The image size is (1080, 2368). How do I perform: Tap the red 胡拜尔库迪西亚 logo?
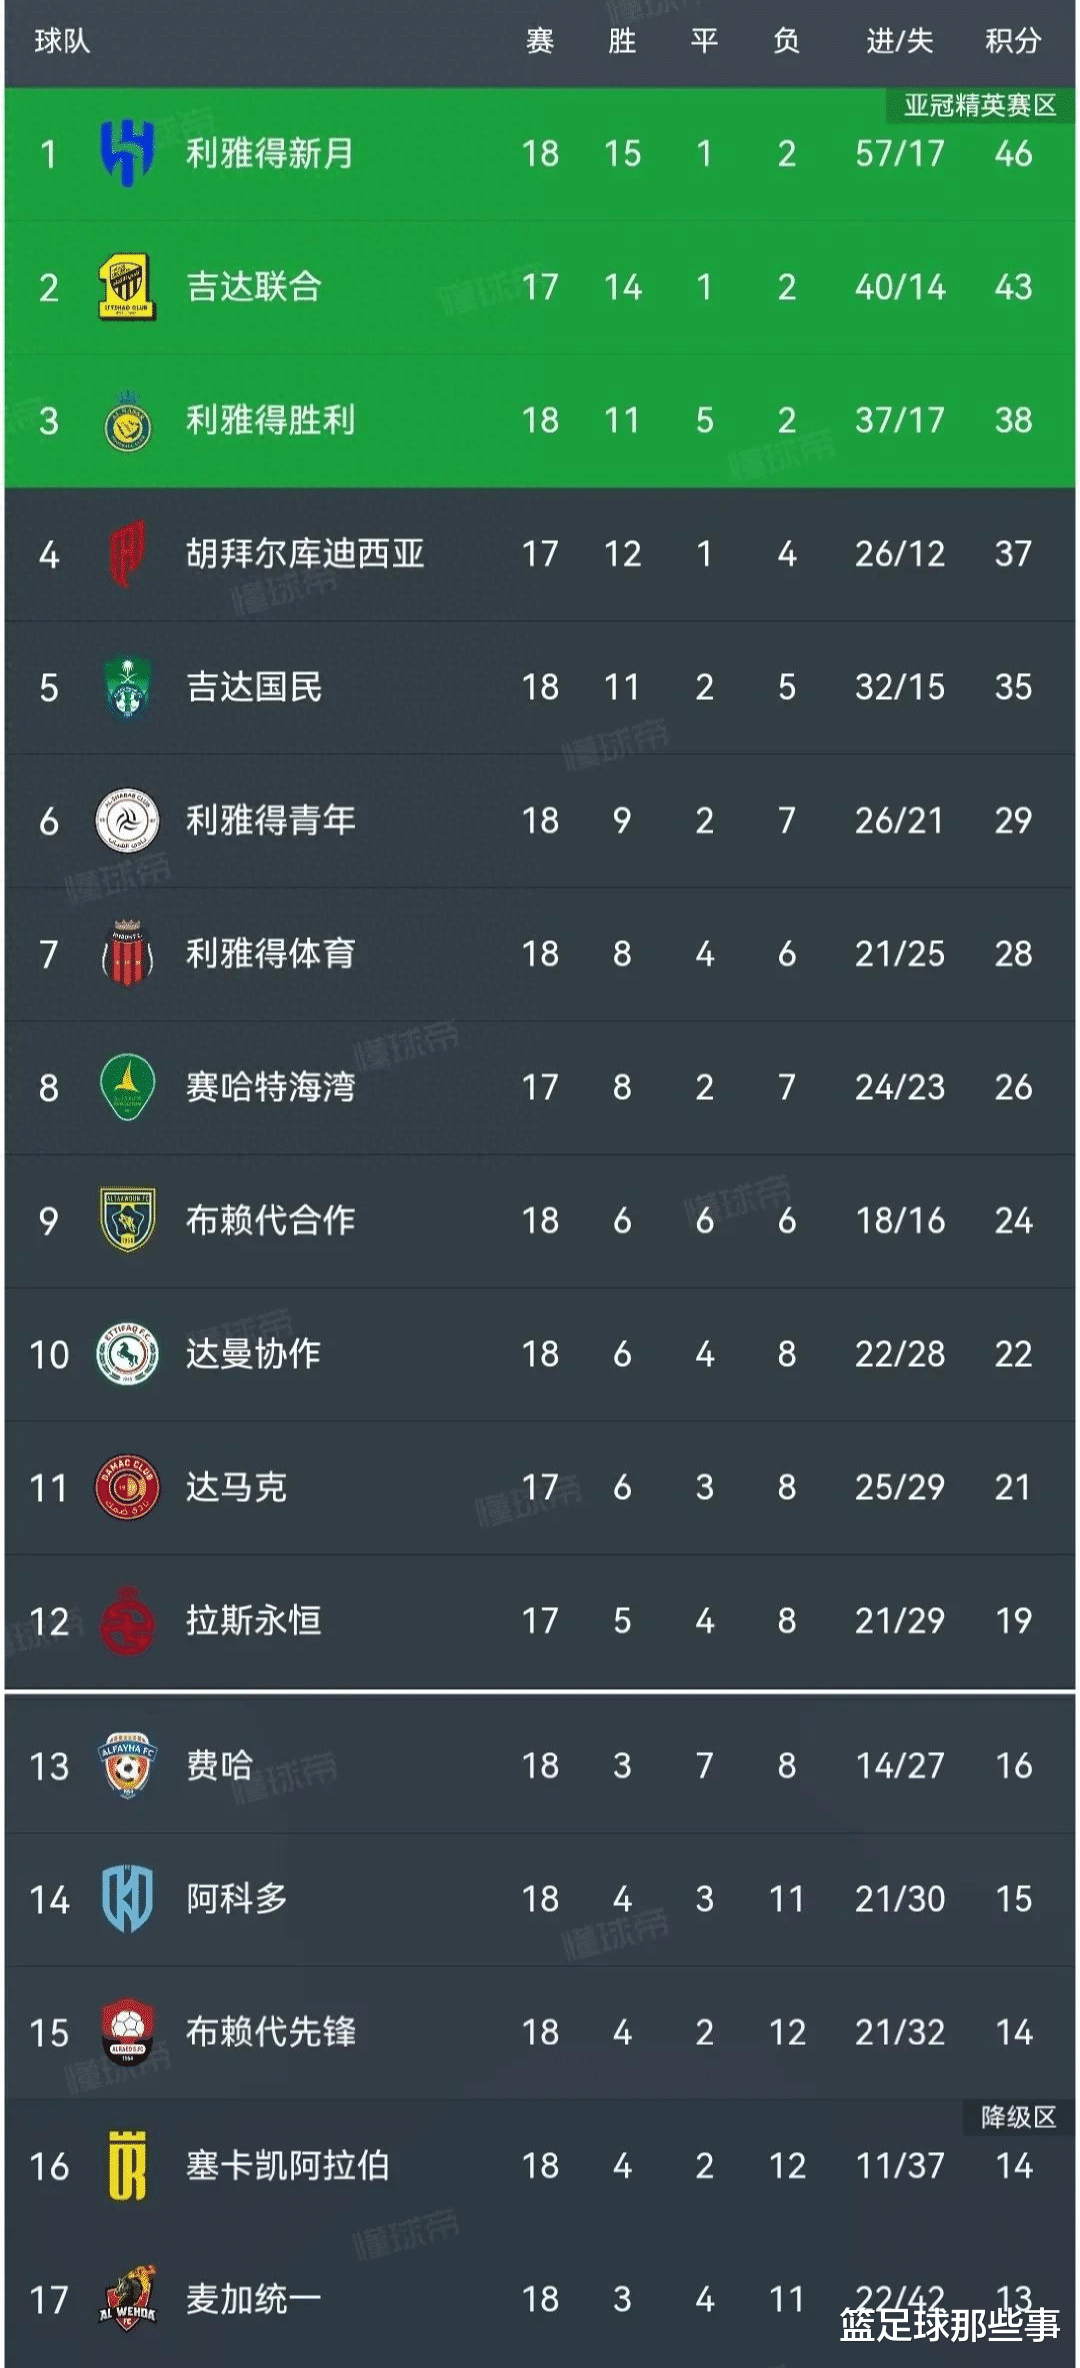127,554
